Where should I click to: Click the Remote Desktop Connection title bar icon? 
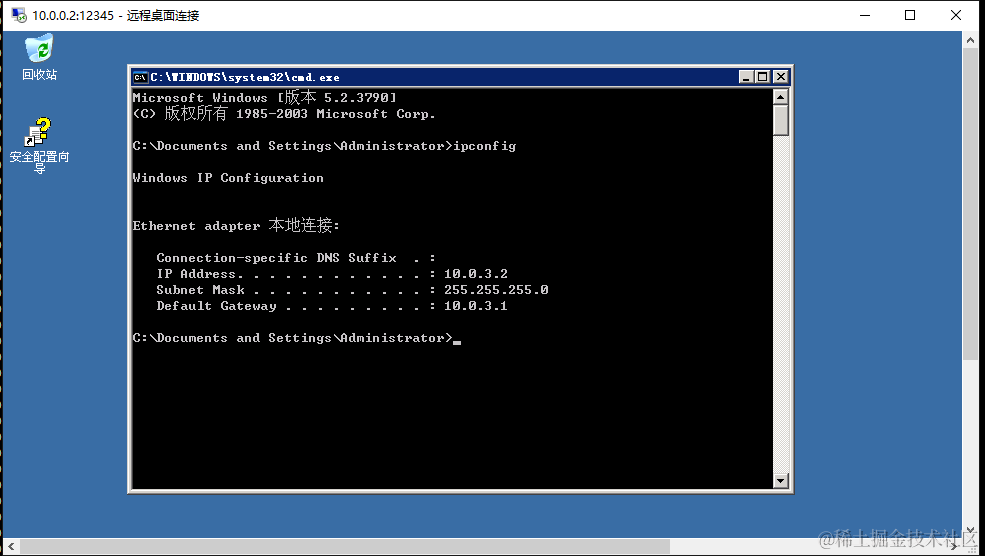pos(19,15)
